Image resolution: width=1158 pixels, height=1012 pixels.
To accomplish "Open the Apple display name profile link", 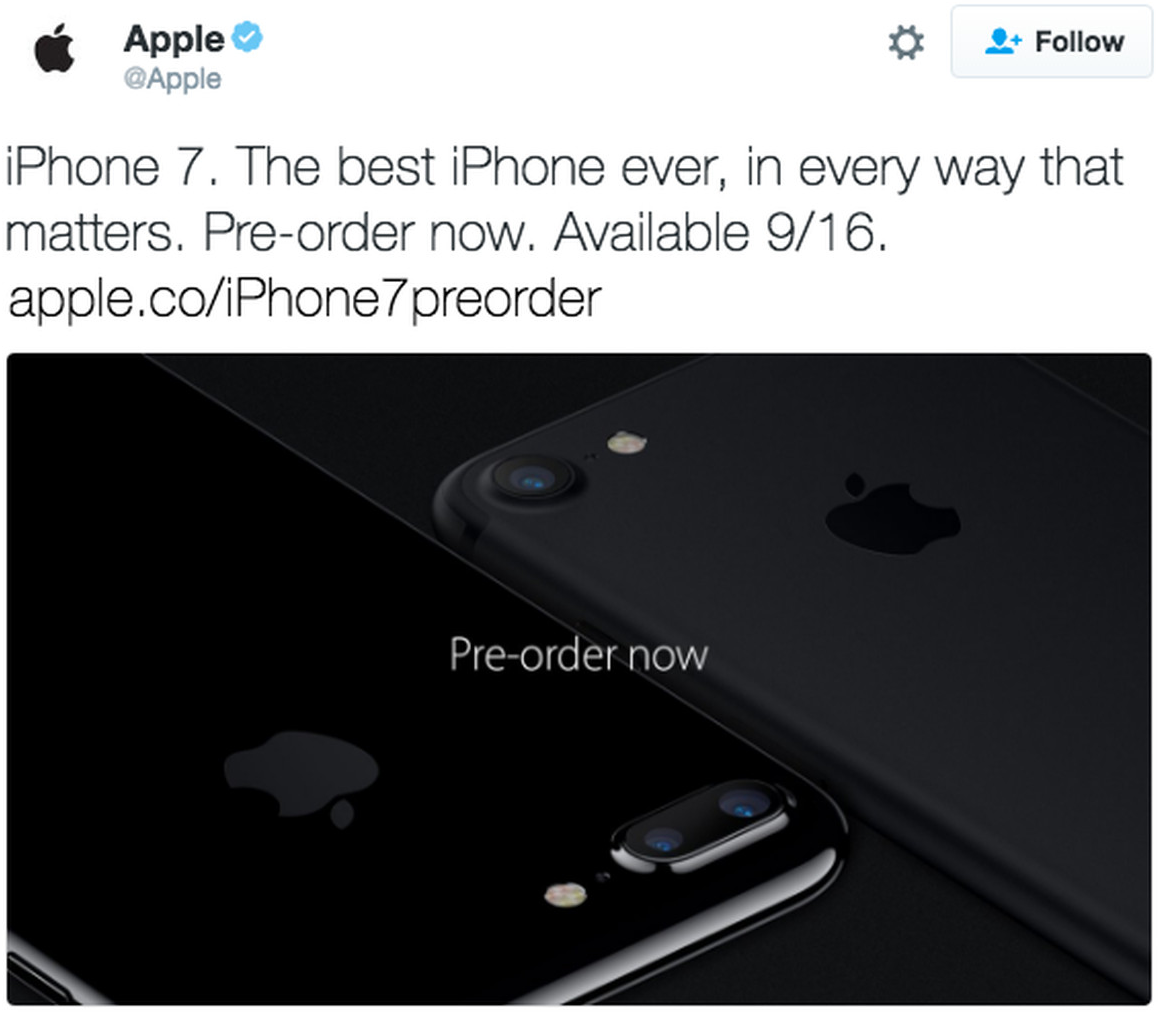I will point(174,38).
